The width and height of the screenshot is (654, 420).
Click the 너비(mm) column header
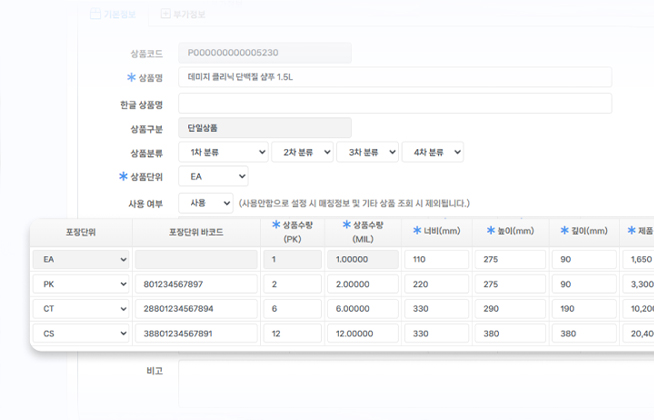click(437, 231)
